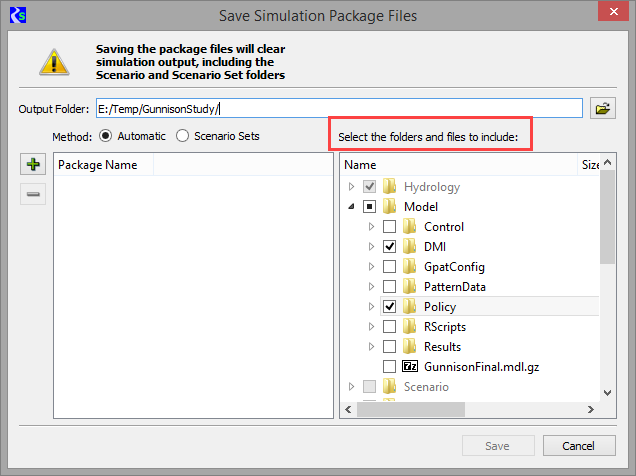Expand the GpatConfig folder node

371,267
